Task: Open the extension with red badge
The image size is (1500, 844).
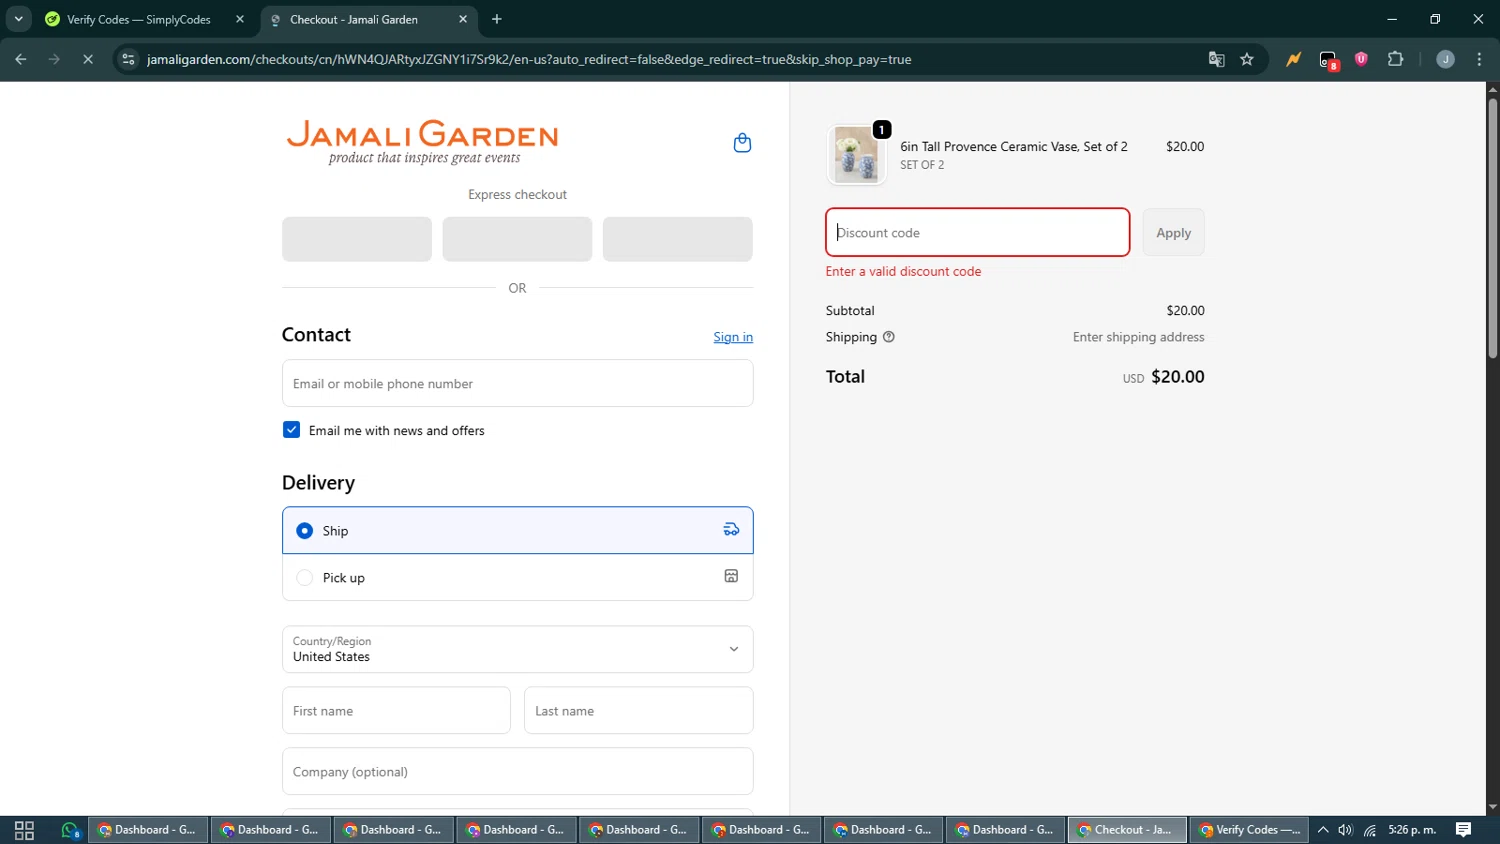Action: coord(1328,60)
